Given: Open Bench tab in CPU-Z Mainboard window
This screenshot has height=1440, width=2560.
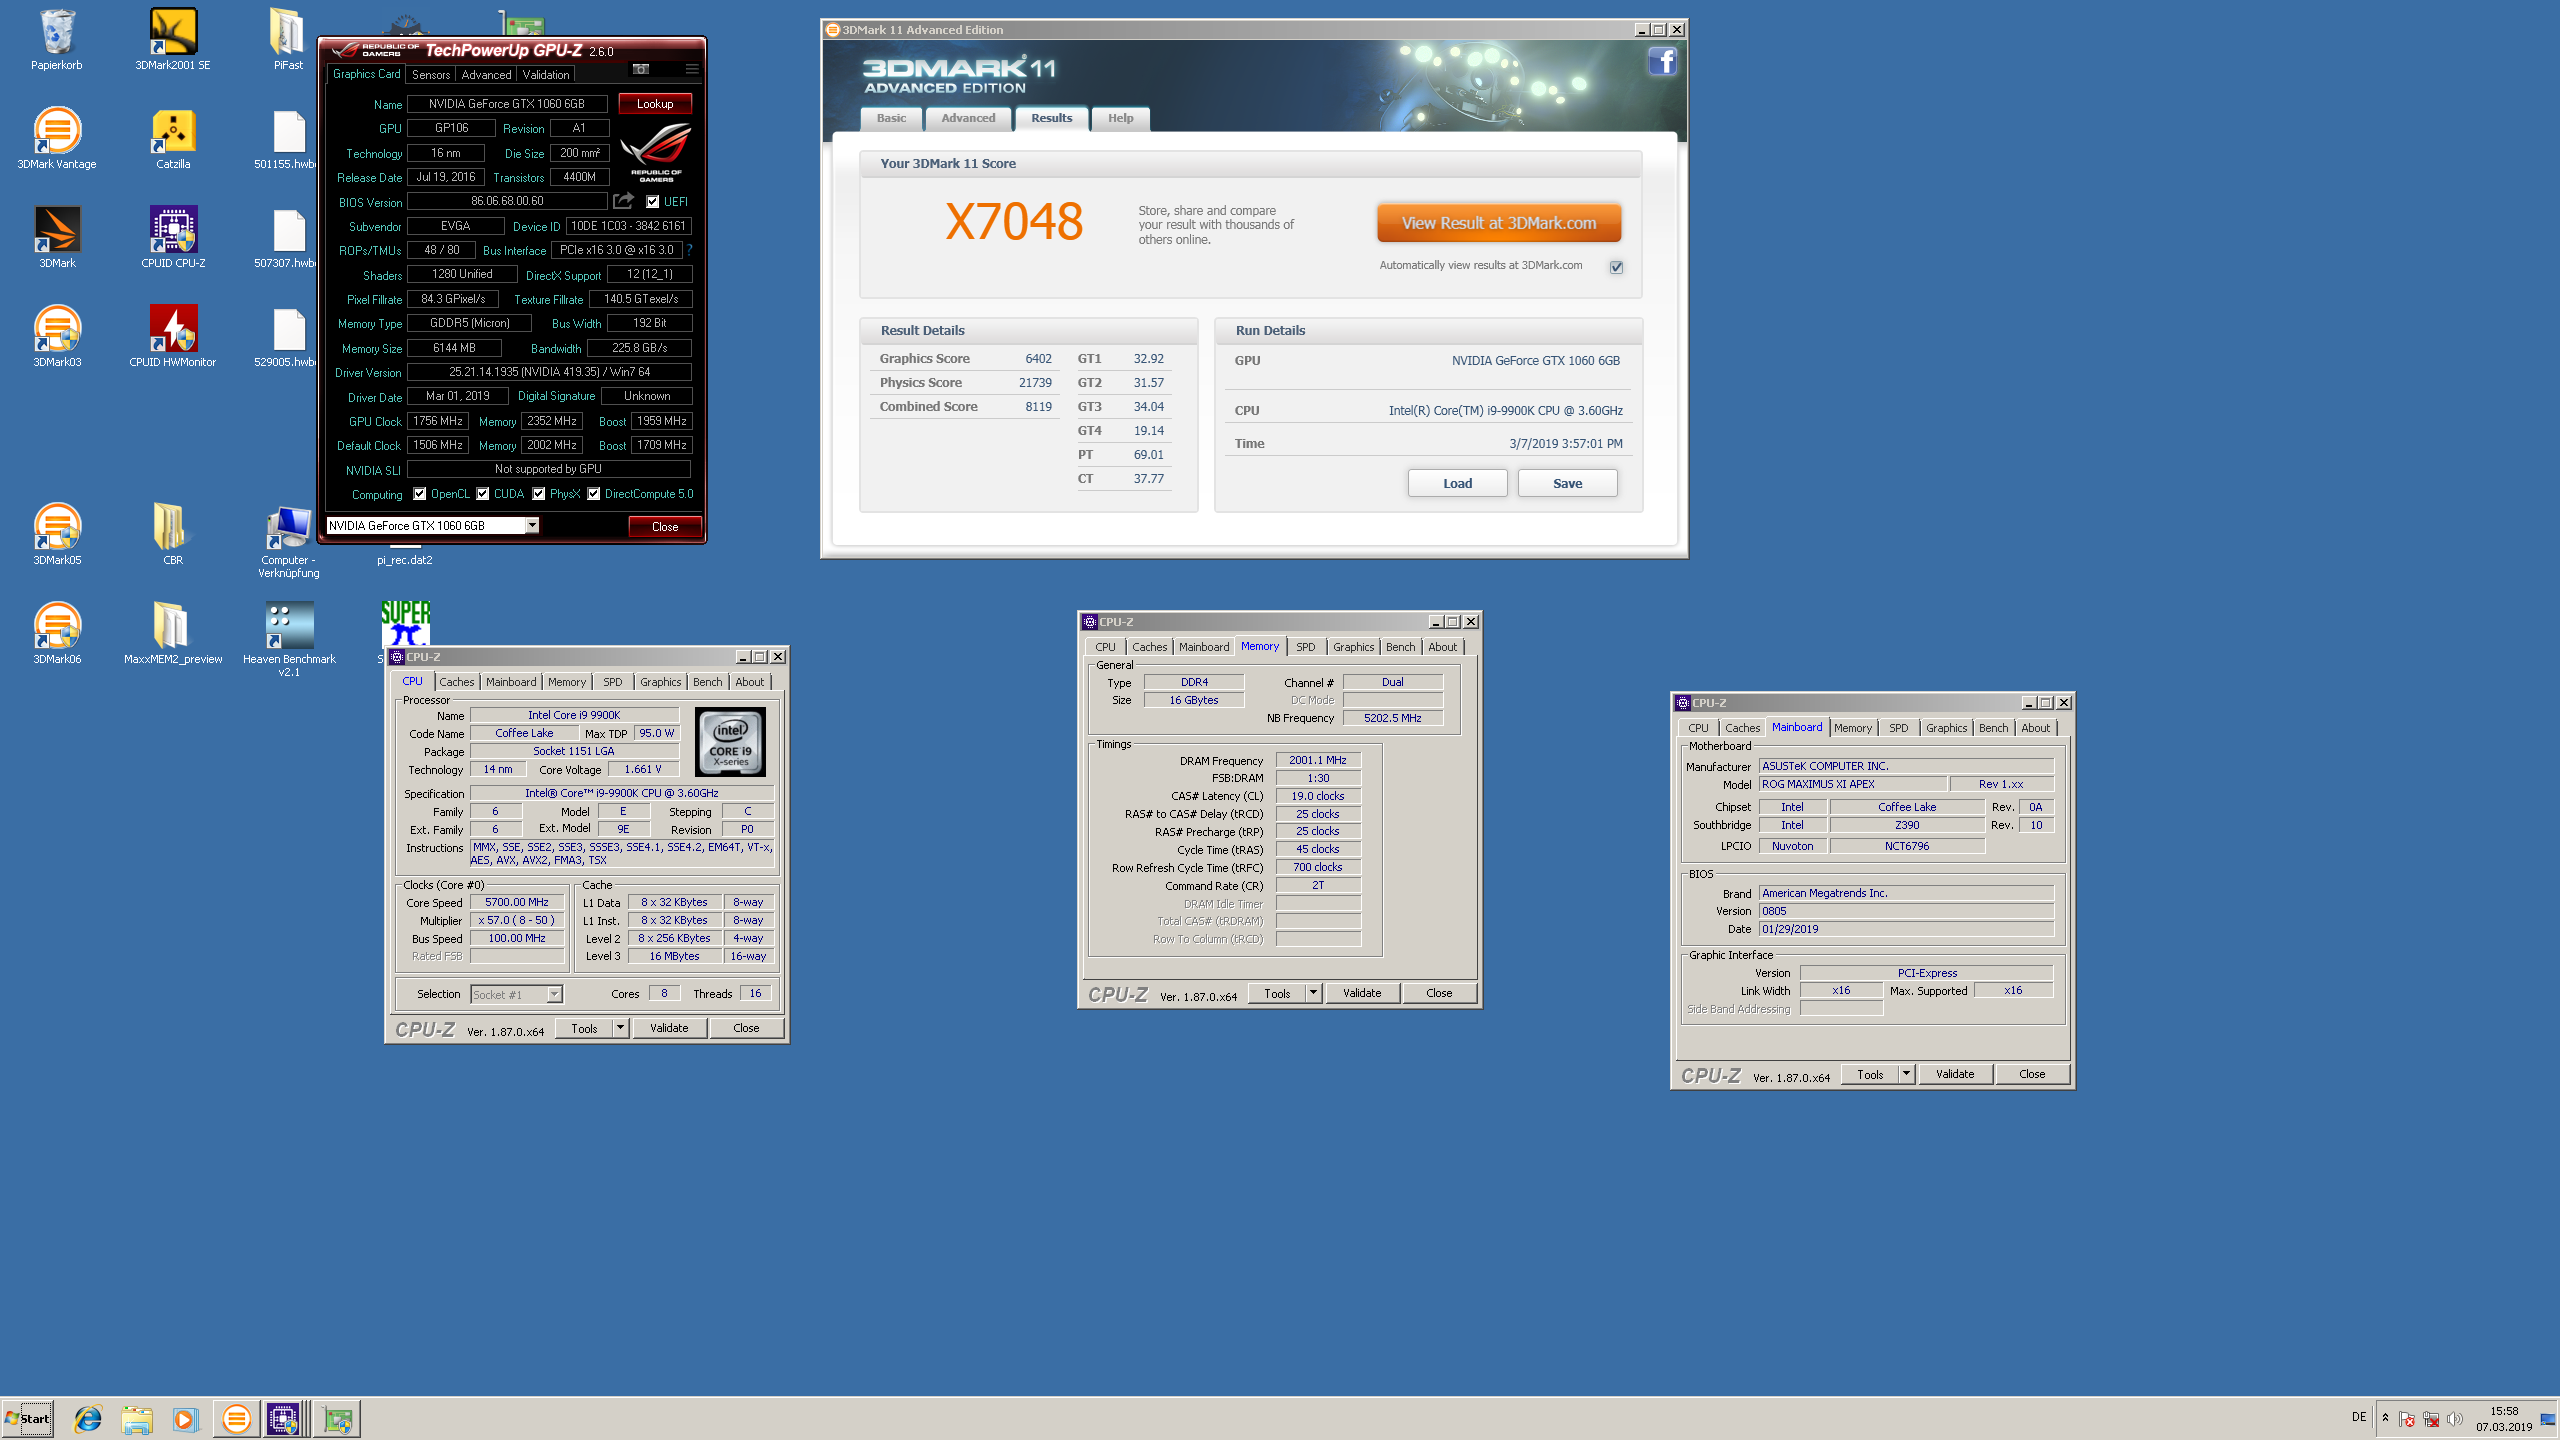Looking at the screenshot, I should pyautogui.click(x=1993, y=728).
